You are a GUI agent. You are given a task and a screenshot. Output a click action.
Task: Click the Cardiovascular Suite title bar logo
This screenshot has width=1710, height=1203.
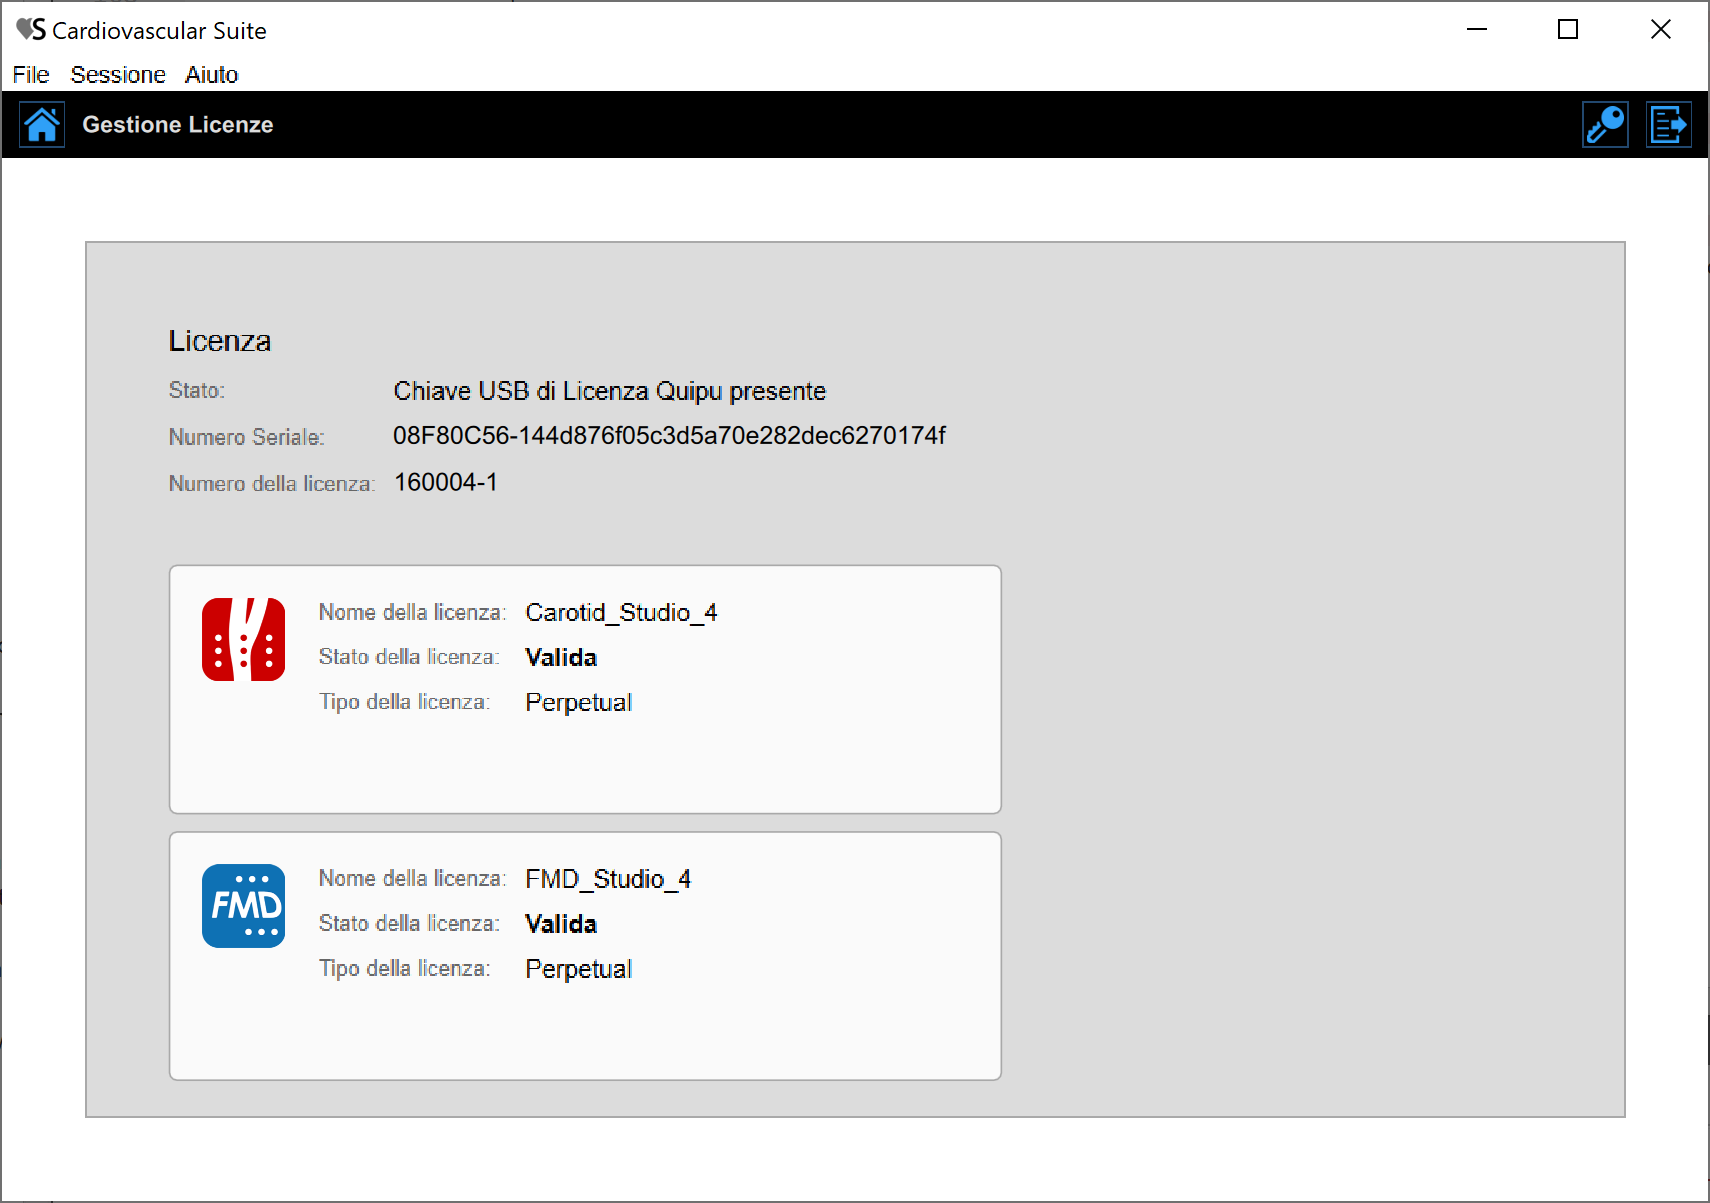point(30,30)
